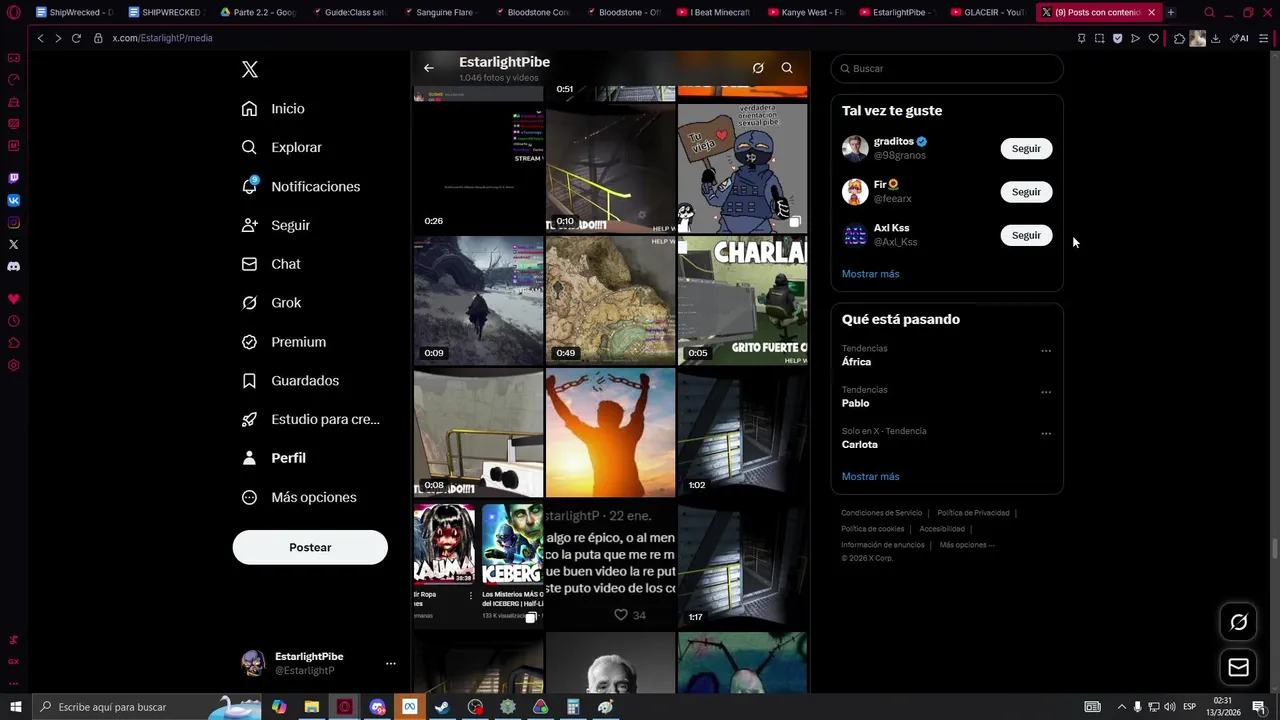This screenshot has height=720, width=1280.
Task: Open Estudio para creadores
Action: (311, 419)
